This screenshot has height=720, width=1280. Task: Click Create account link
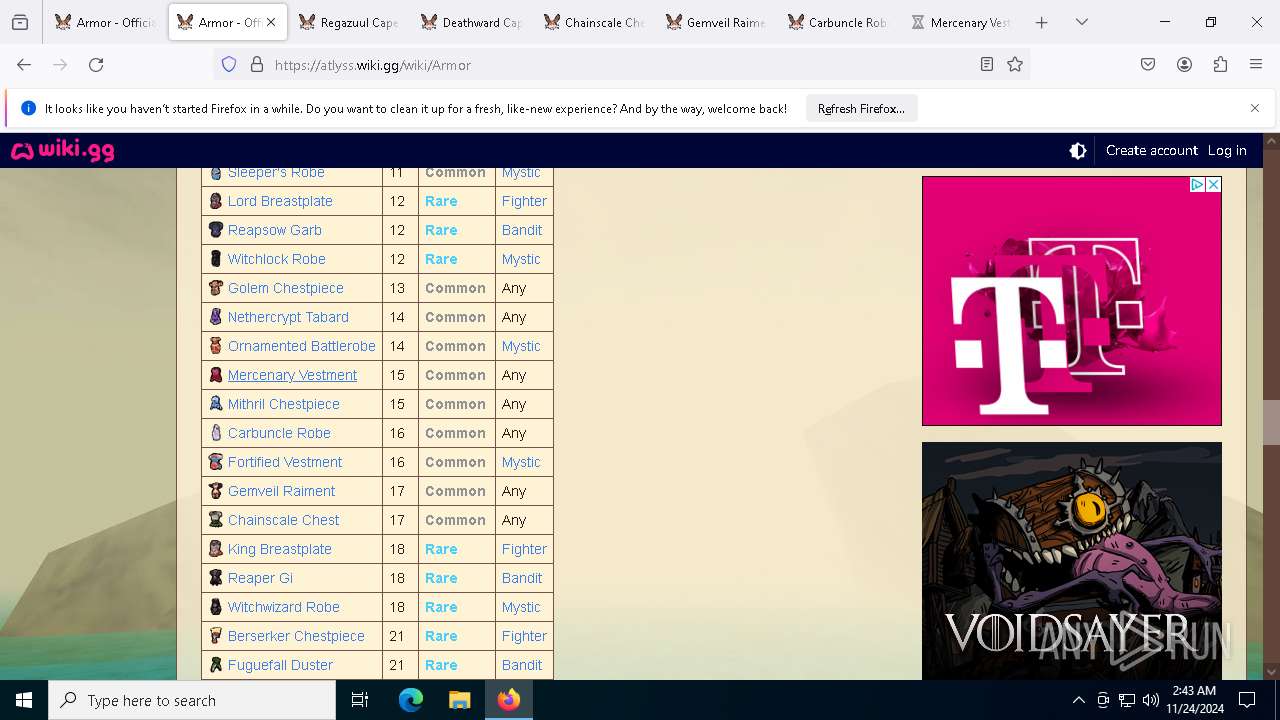pos(1151,151)
